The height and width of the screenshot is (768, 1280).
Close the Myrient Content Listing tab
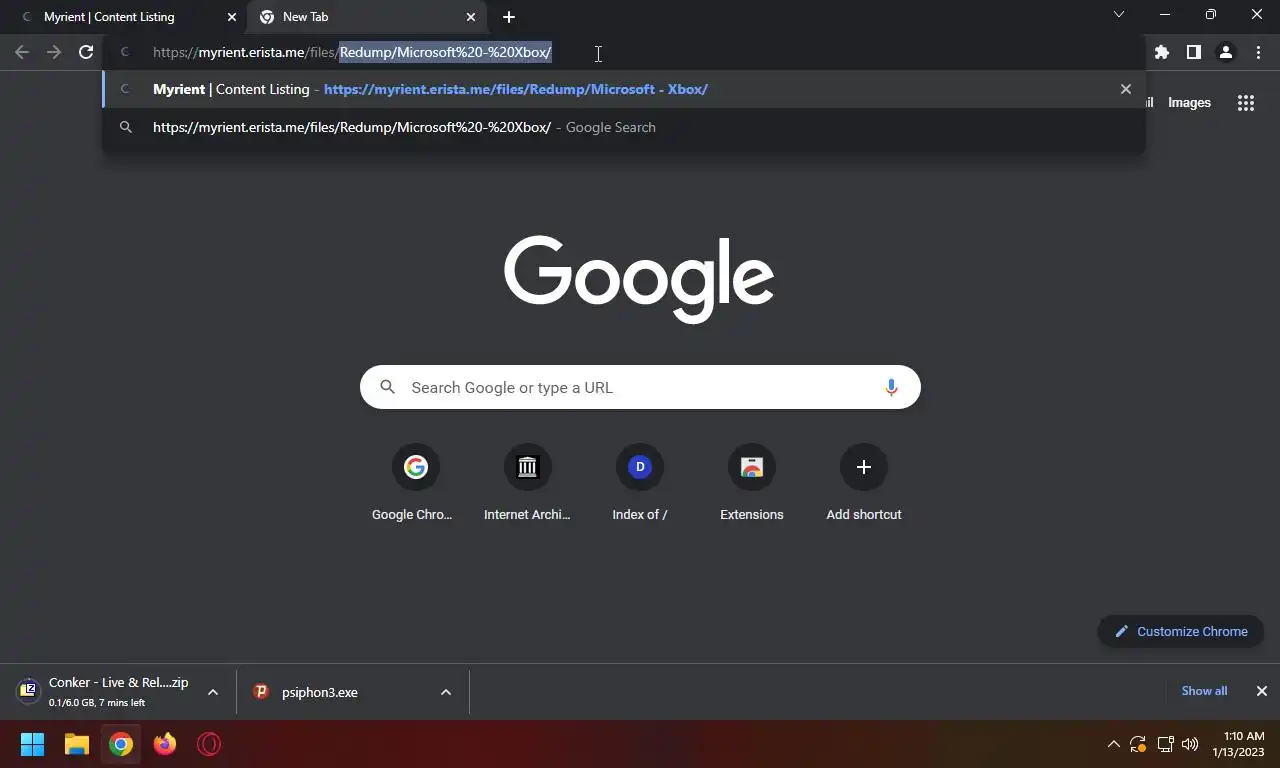point(232,17)
